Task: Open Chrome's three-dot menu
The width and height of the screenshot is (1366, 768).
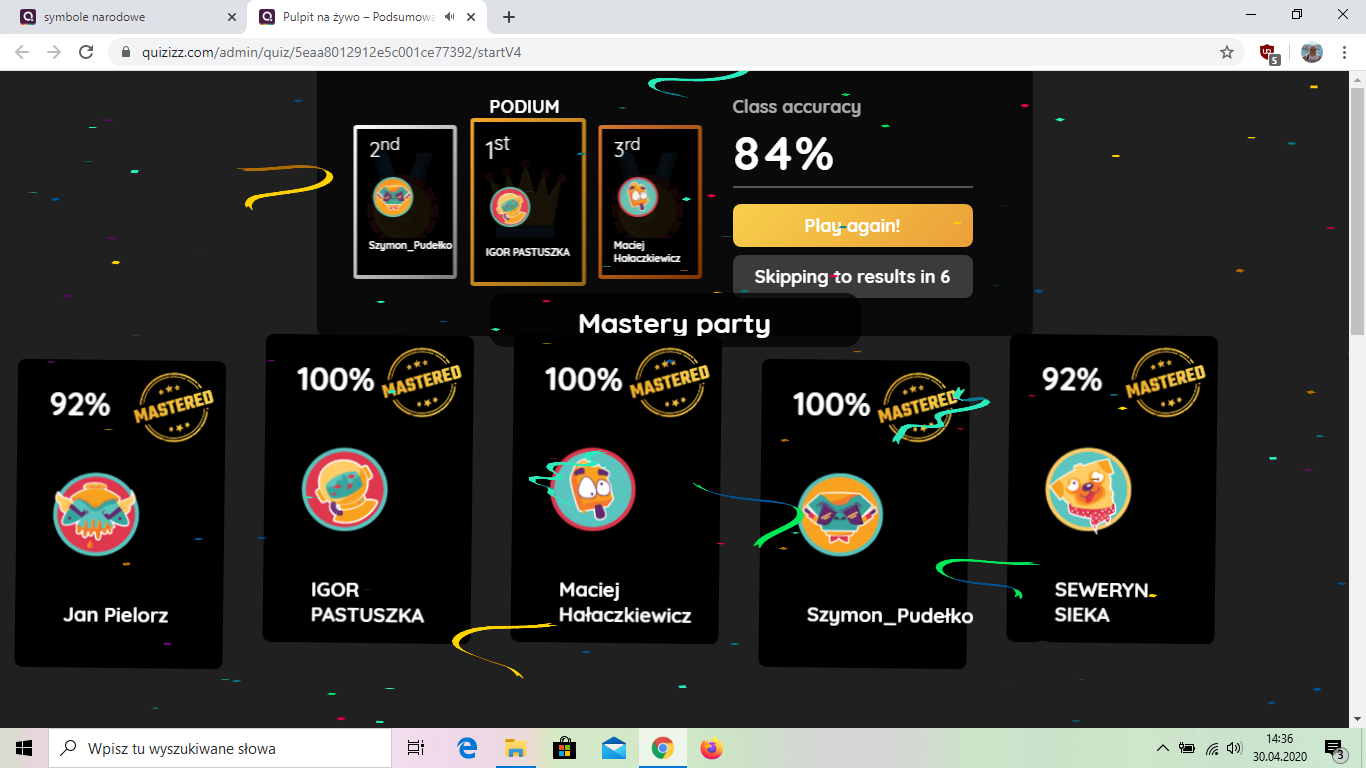Action: click(x=1344, y=52)
